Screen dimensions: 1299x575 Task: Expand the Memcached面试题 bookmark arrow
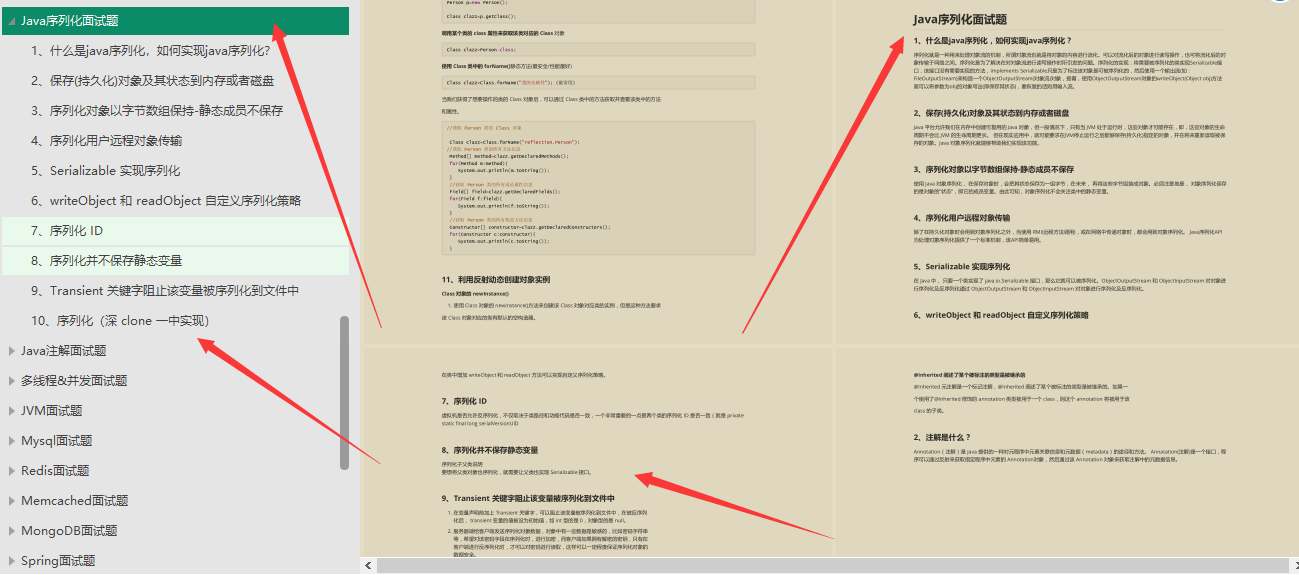(x=11, y=500)
